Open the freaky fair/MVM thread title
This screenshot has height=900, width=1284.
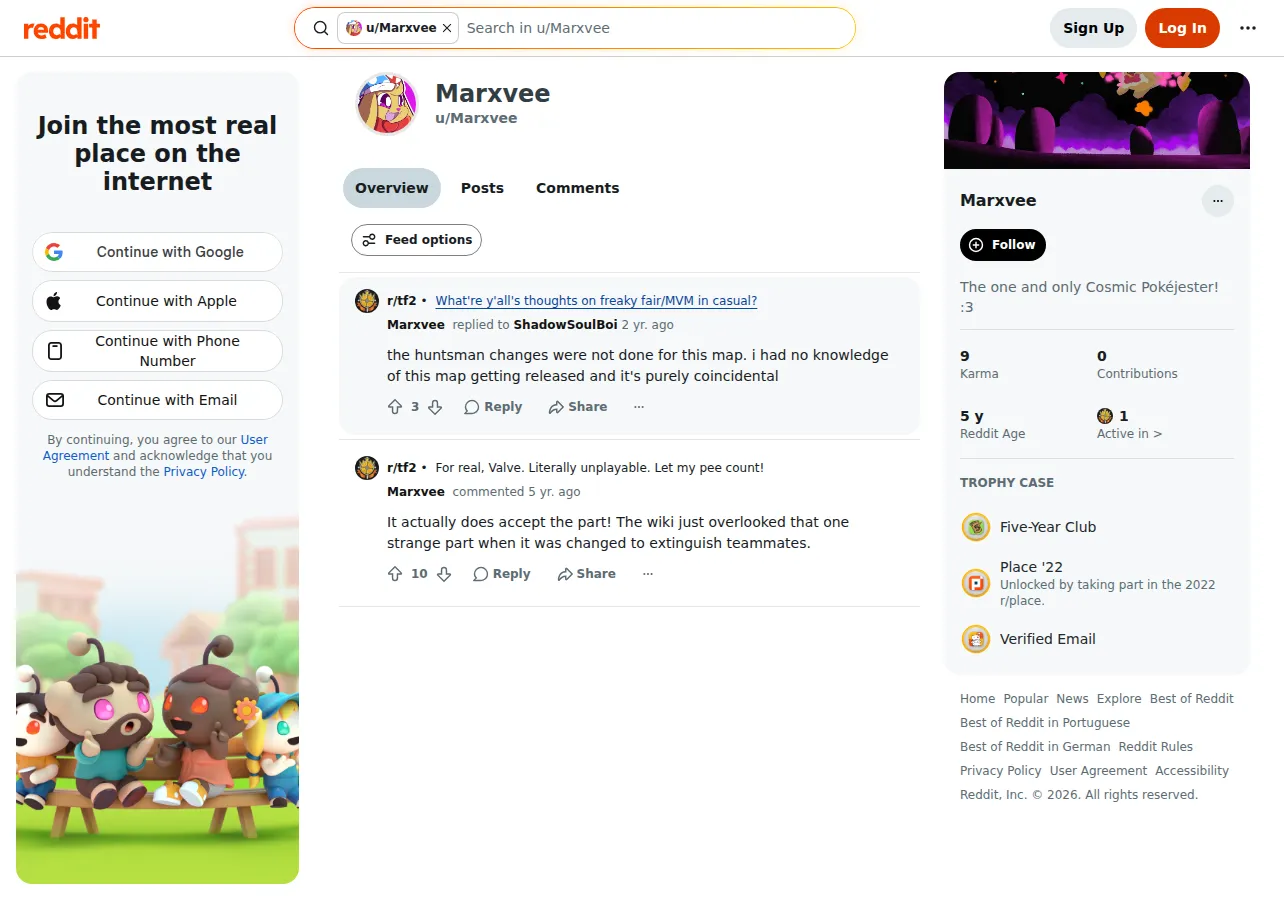(x=596, y=301)
